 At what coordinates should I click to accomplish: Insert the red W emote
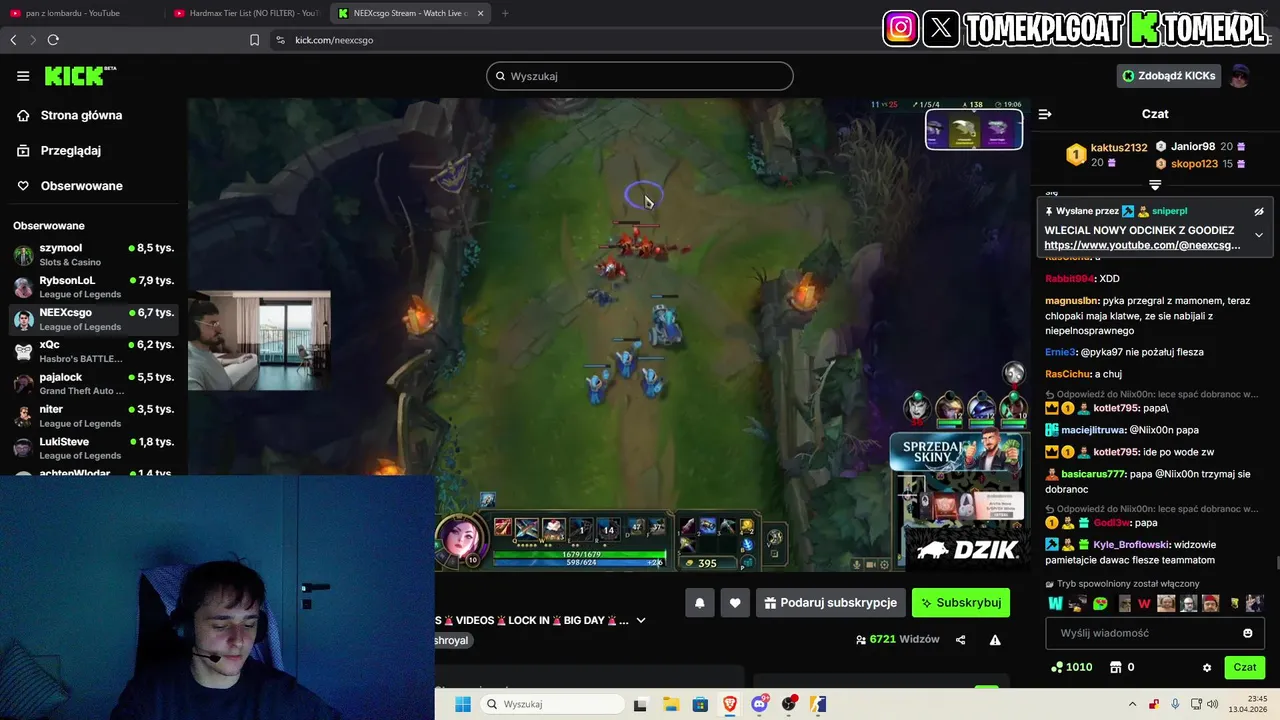[x=1144, y=603]
